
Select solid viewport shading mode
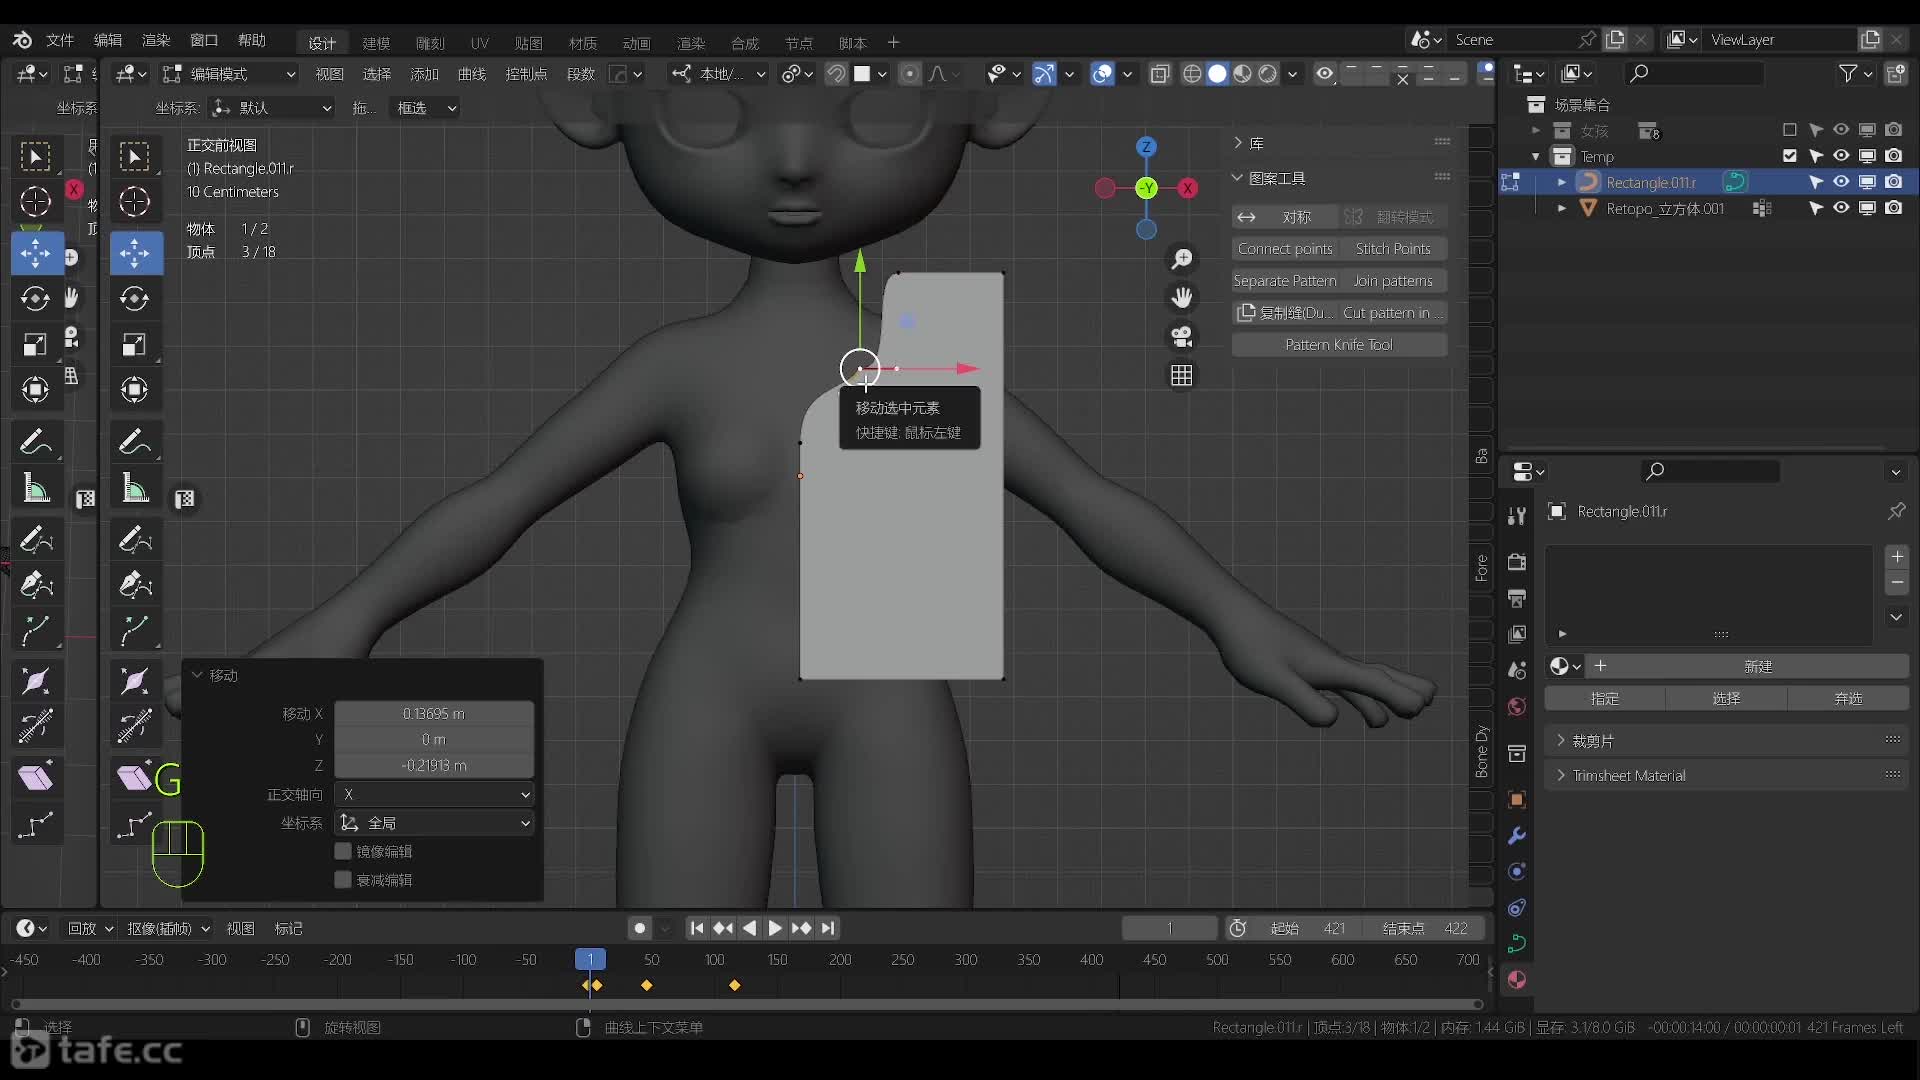1217,74
